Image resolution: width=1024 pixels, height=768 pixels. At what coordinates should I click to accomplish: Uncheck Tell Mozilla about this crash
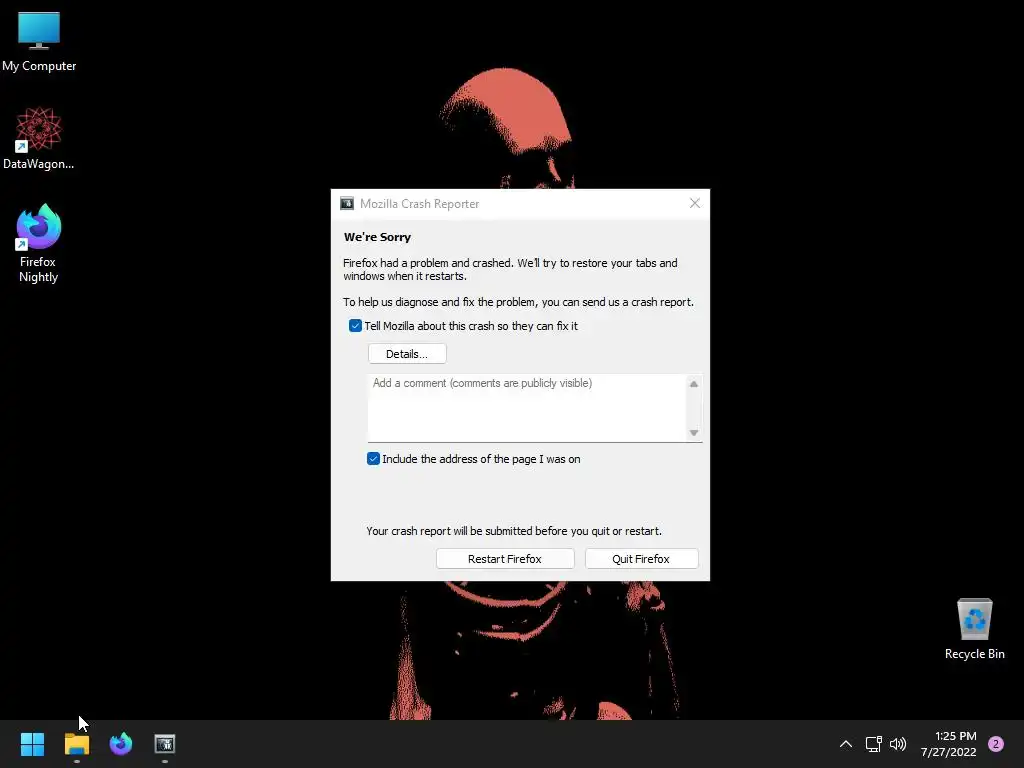click(355, 326)
